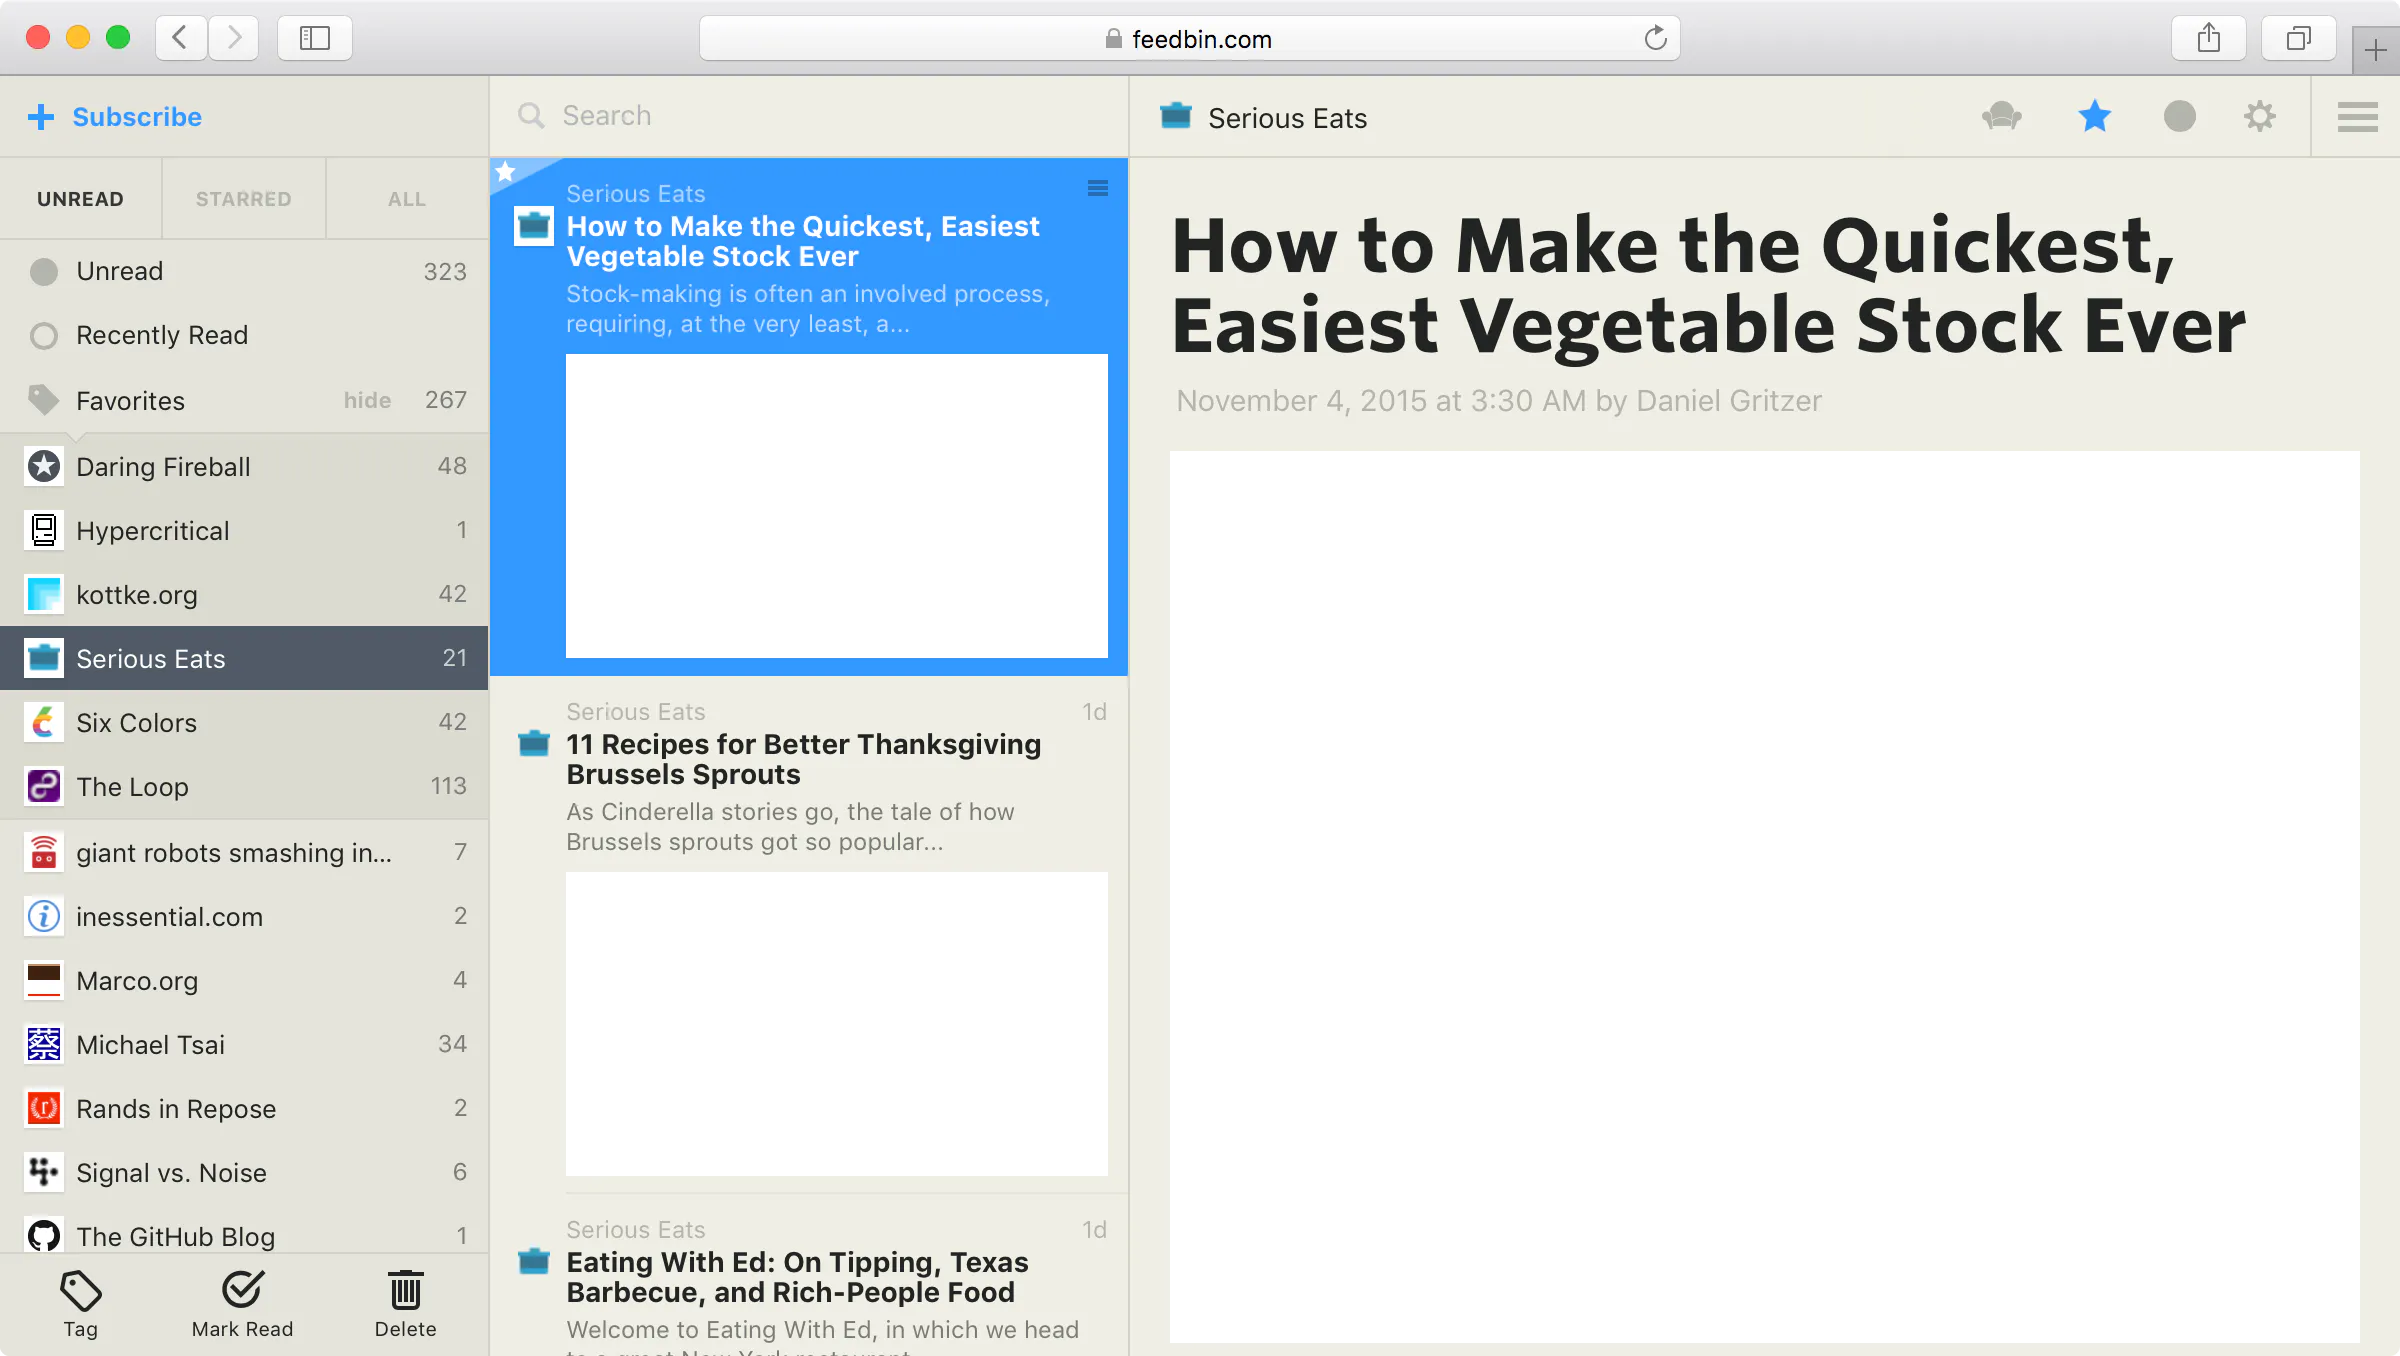The height and width of the screenshot is (1356, 2400).
Task: Switch to the UNREAD tab
Action: coord(81,199)
